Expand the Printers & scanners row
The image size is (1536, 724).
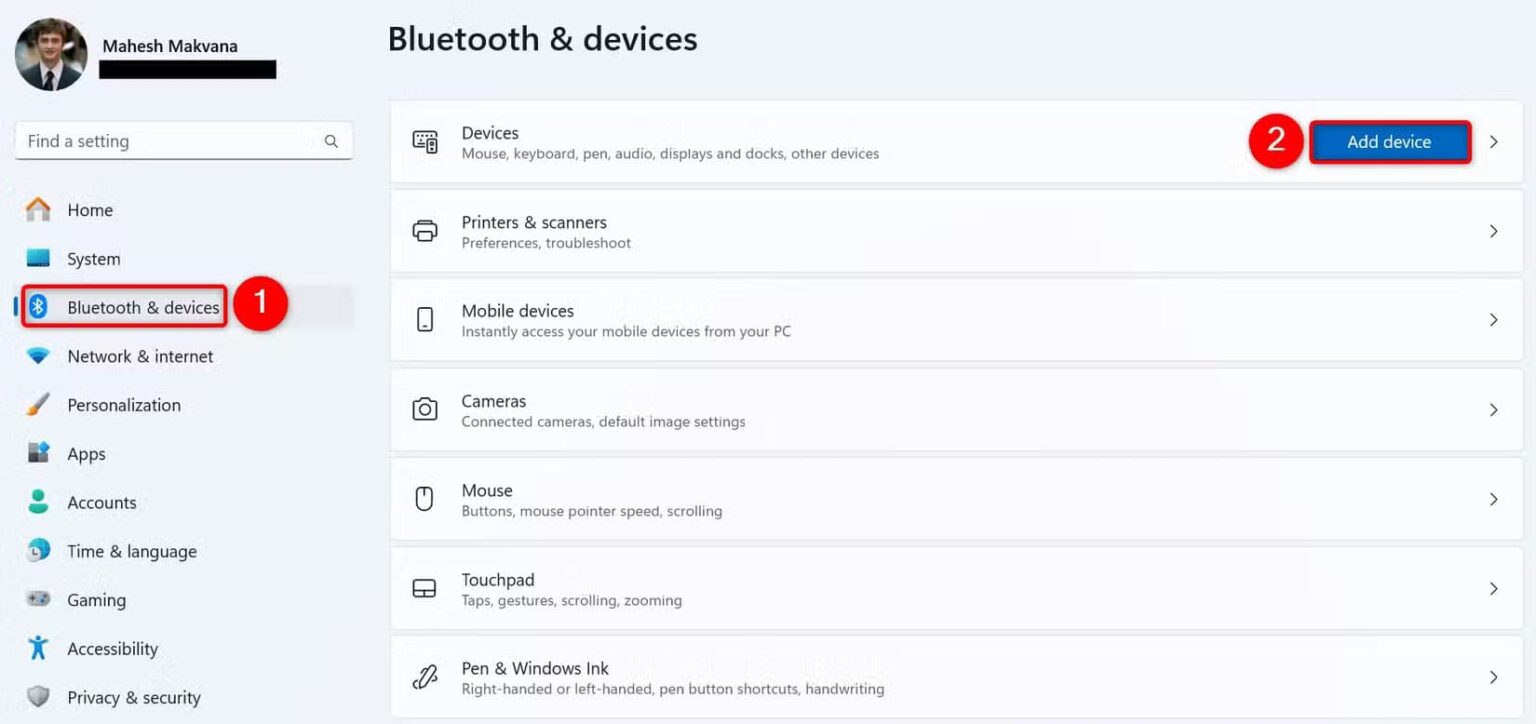pos(1494,230)
